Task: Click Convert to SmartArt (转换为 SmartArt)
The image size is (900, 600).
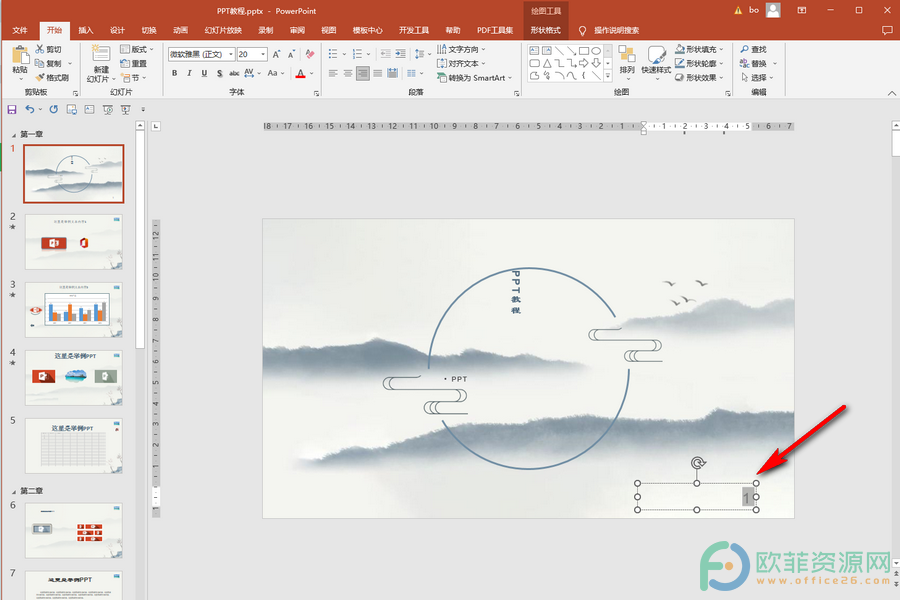Action: [x=474, y=78]
